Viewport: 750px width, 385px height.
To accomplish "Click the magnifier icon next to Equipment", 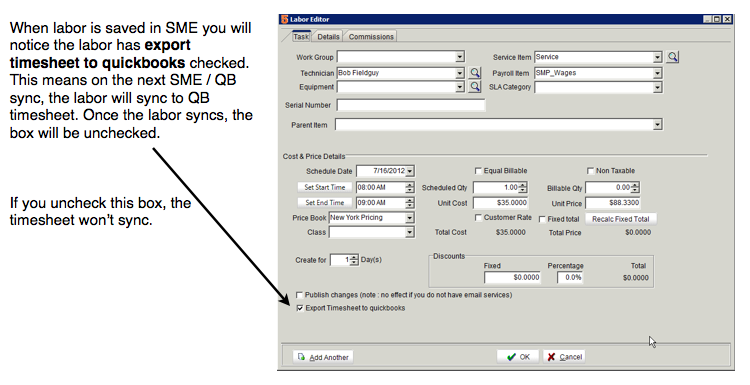I will tap(474, 87).
